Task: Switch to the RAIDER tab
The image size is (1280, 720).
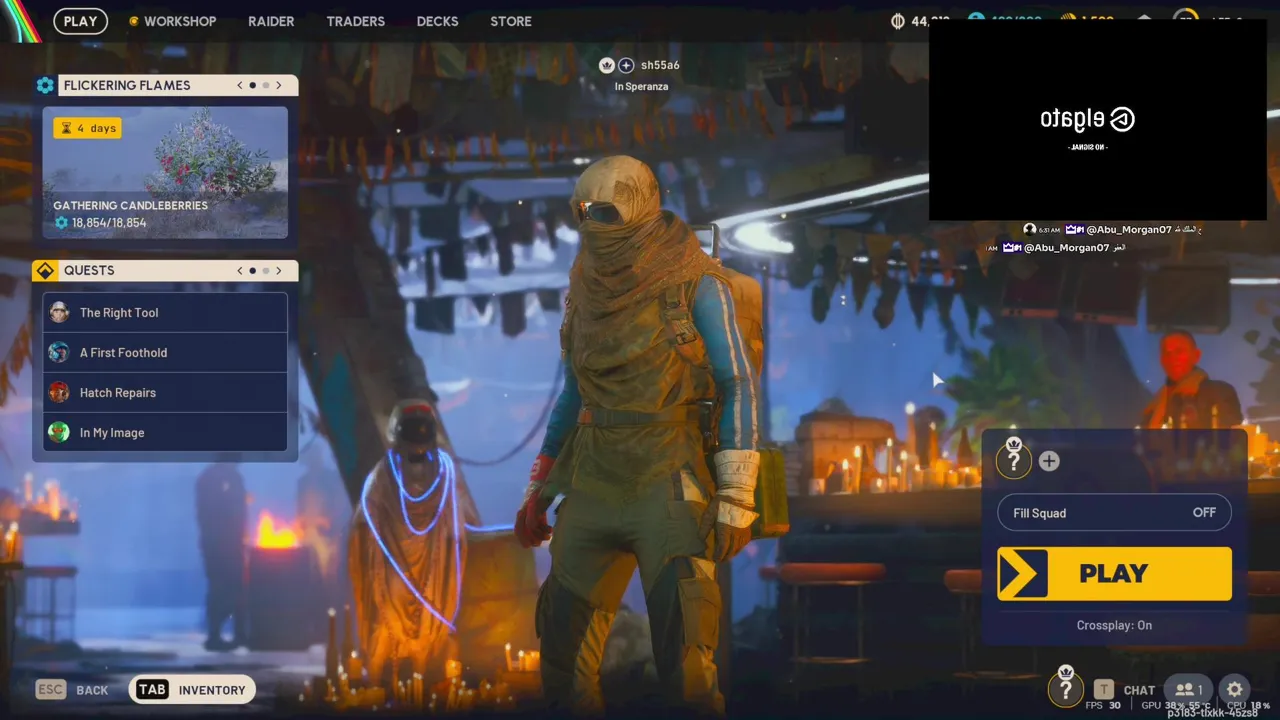Action: pyautogui.click(x=271, y=21)
